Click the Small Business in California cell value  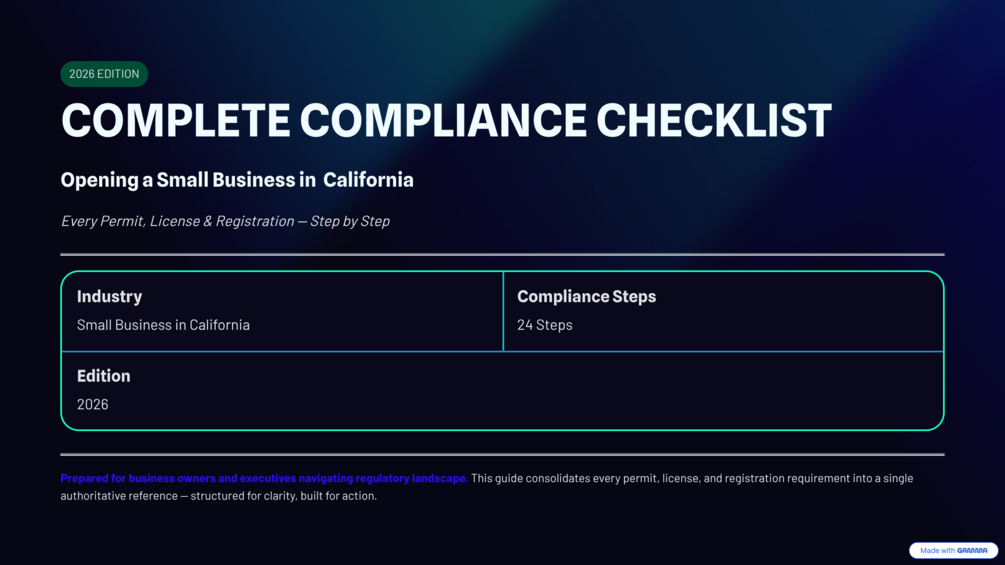[163, 325]
